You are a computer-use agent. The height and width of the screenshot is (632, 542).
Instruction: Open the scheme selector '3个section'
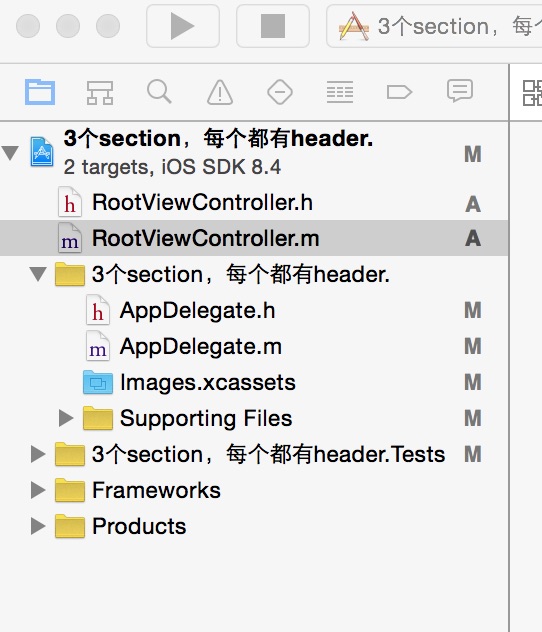tap(434, 26)
